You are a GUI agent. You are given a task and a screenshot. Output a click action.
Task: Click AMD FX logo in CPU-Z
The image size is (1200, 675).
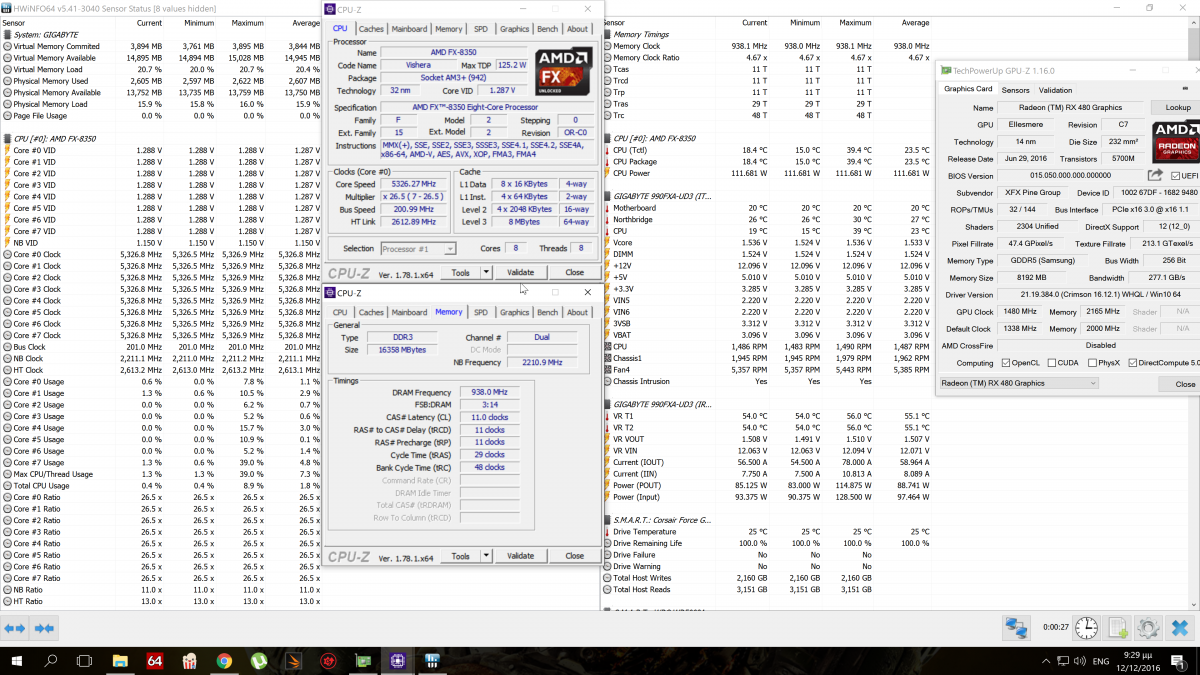pyautogui.click(x=564, y=72)
